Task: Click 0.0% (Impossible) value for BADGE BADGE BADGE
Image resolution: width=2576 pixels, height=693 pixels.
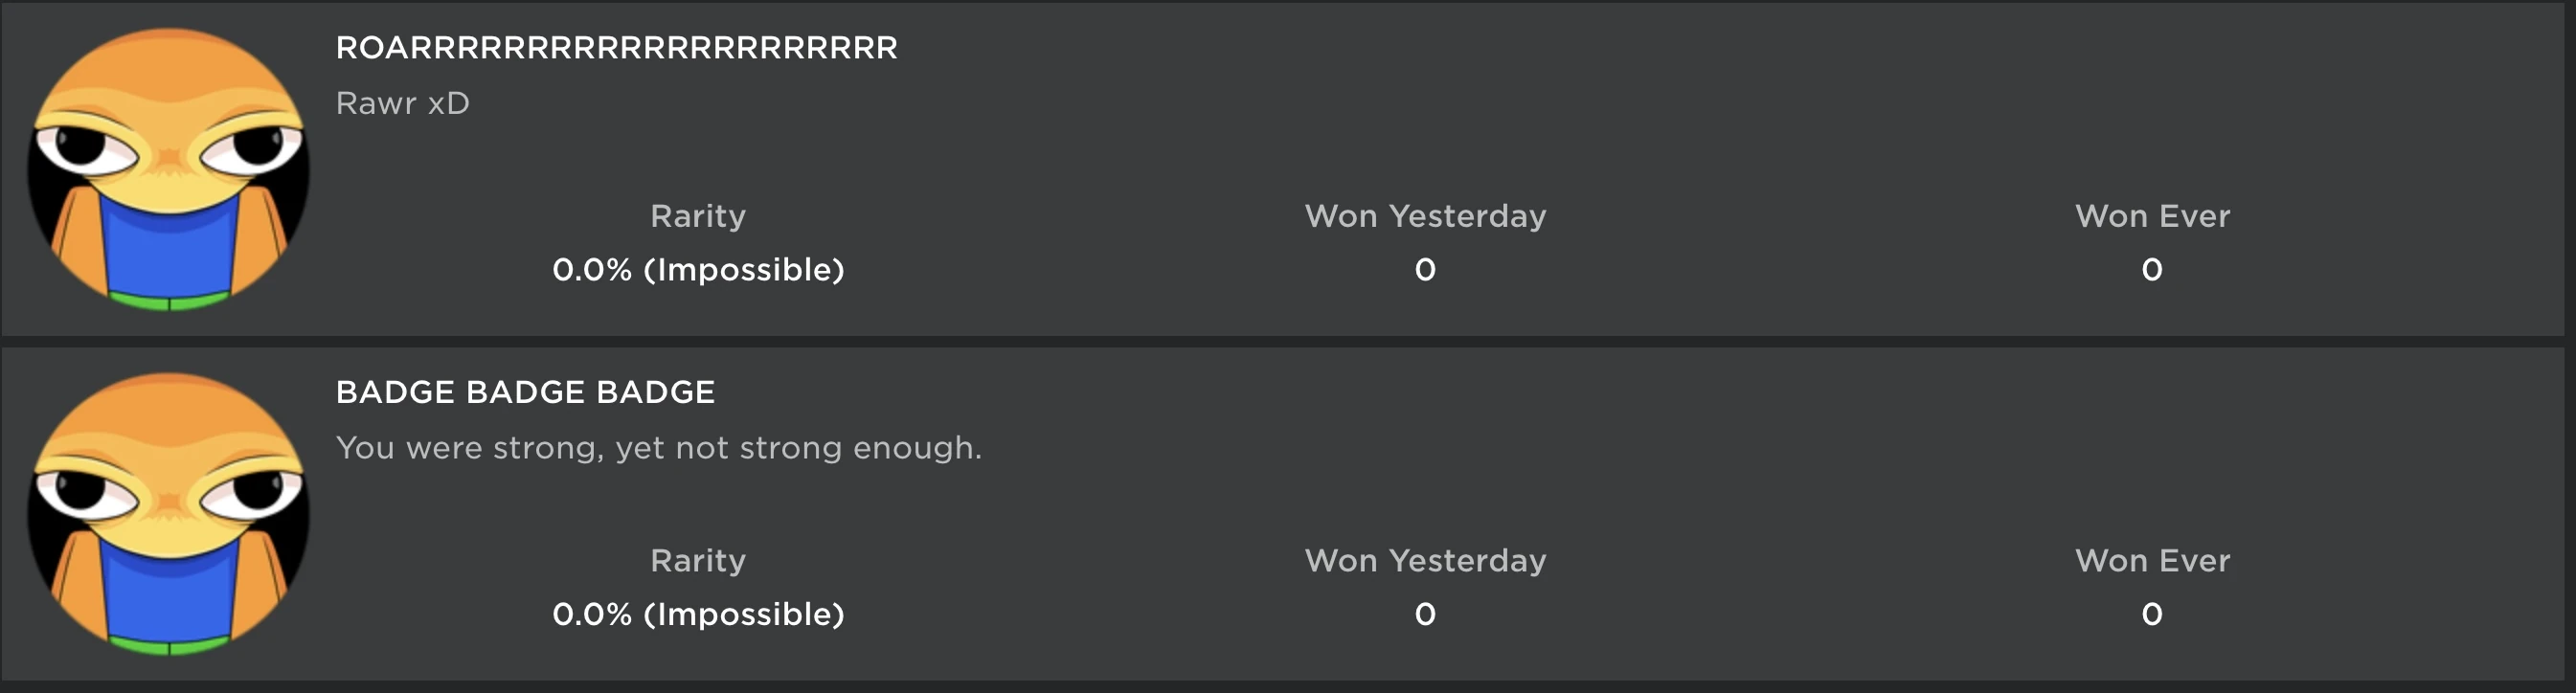Action: pos(698,613)
